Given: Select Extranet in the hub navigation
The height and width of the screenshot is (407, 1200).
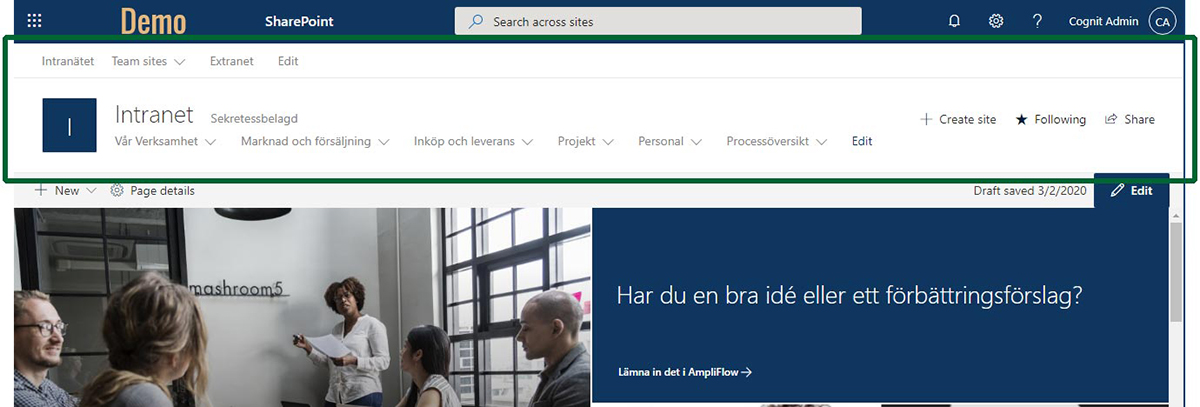Looking at the screenshot, I should [x=231, y=61].
